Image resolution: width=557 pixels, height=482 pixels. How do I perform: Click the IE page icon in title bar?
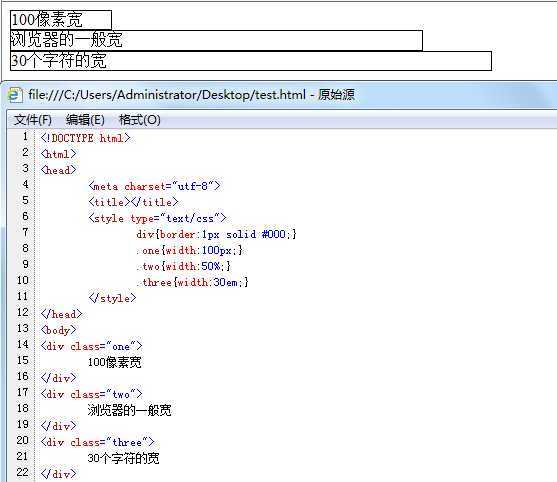click(15, 95)
